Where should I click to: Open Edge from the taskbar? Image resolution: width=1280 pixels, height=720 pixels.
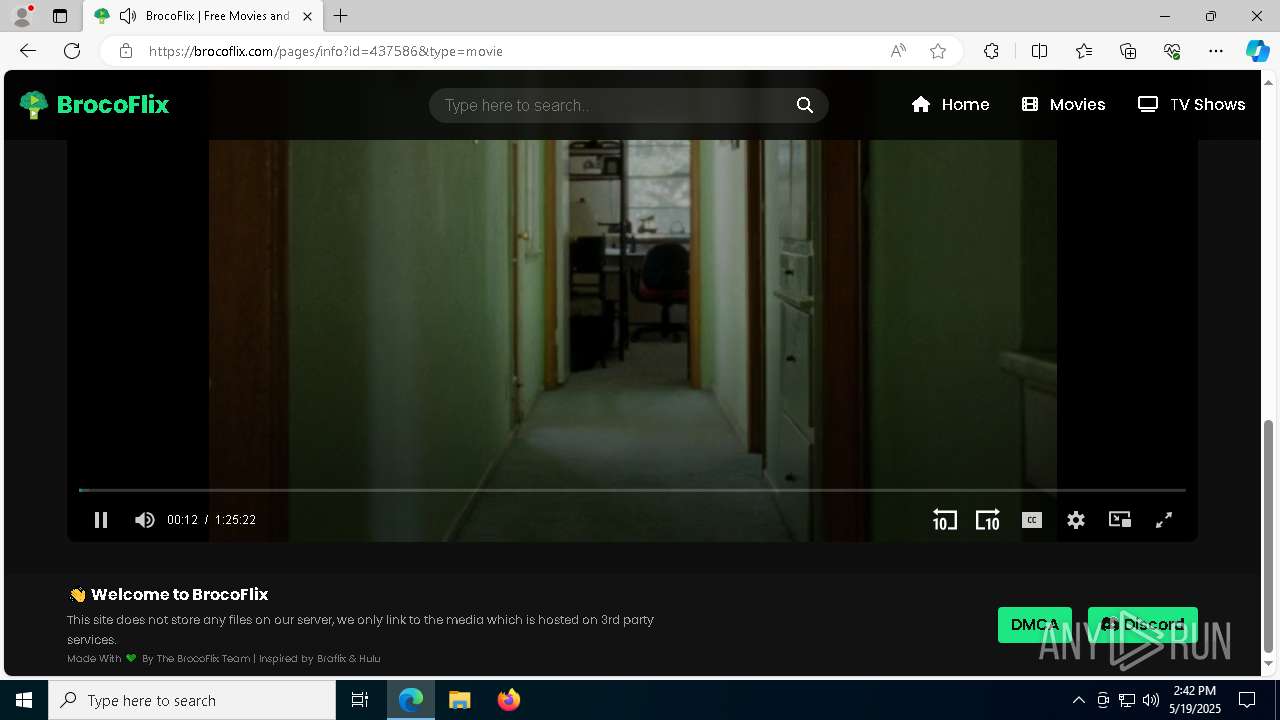tap(411, 700)
